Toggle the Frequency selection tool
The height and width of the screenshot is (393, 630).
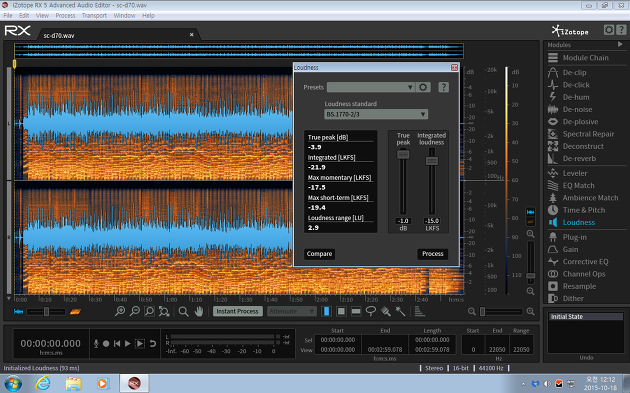point(356,311)
